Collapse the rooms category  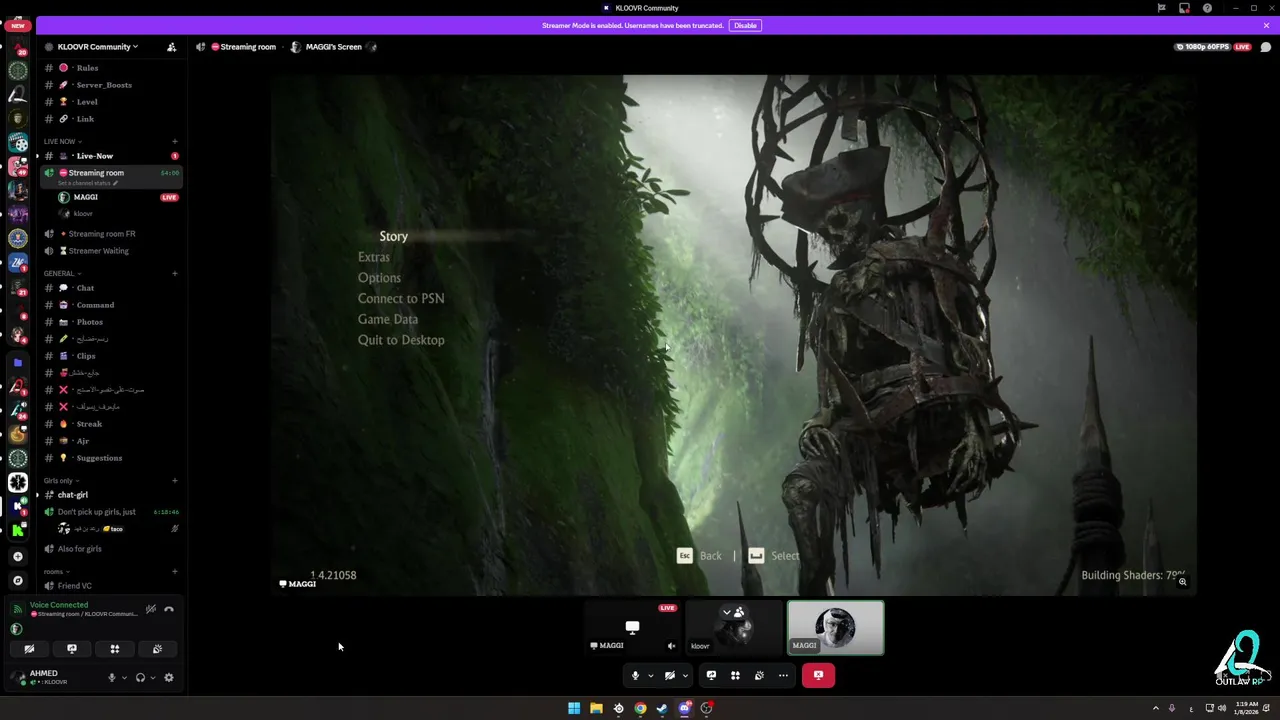(56, 572)
